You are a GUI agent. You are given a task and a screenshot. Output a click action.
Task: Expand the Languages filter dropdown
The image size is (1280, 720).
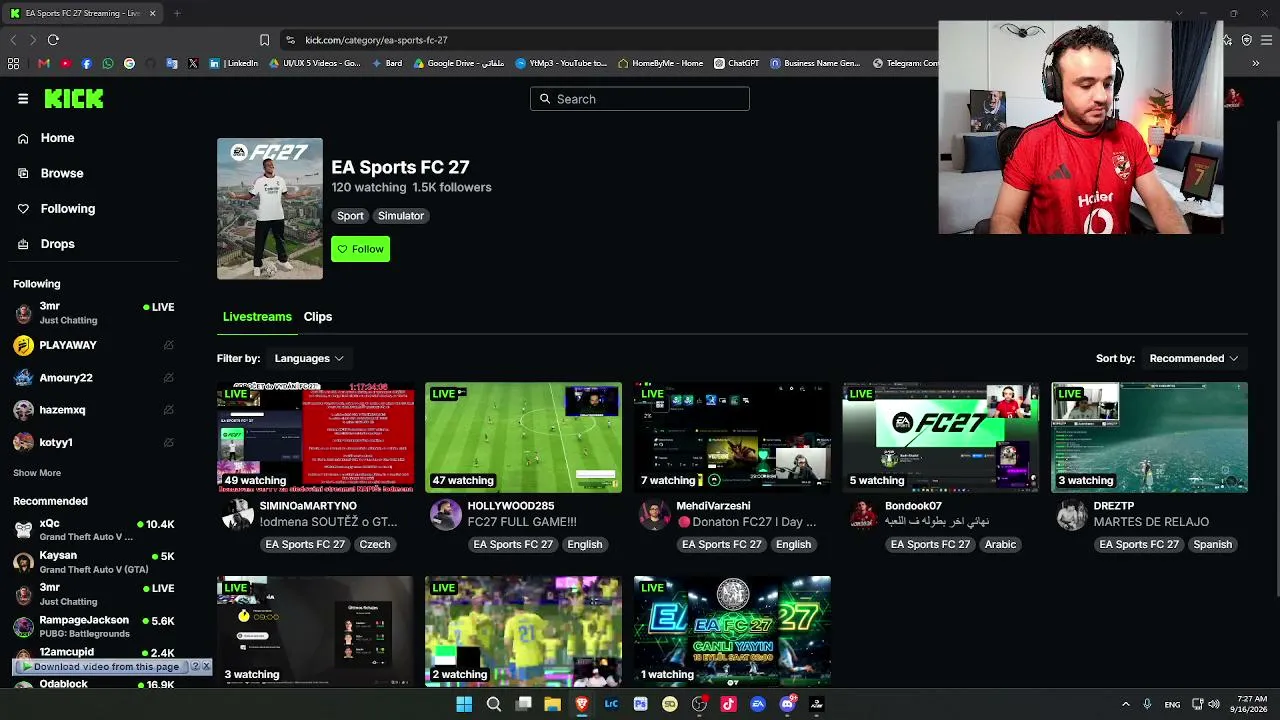tap(309, 358)
